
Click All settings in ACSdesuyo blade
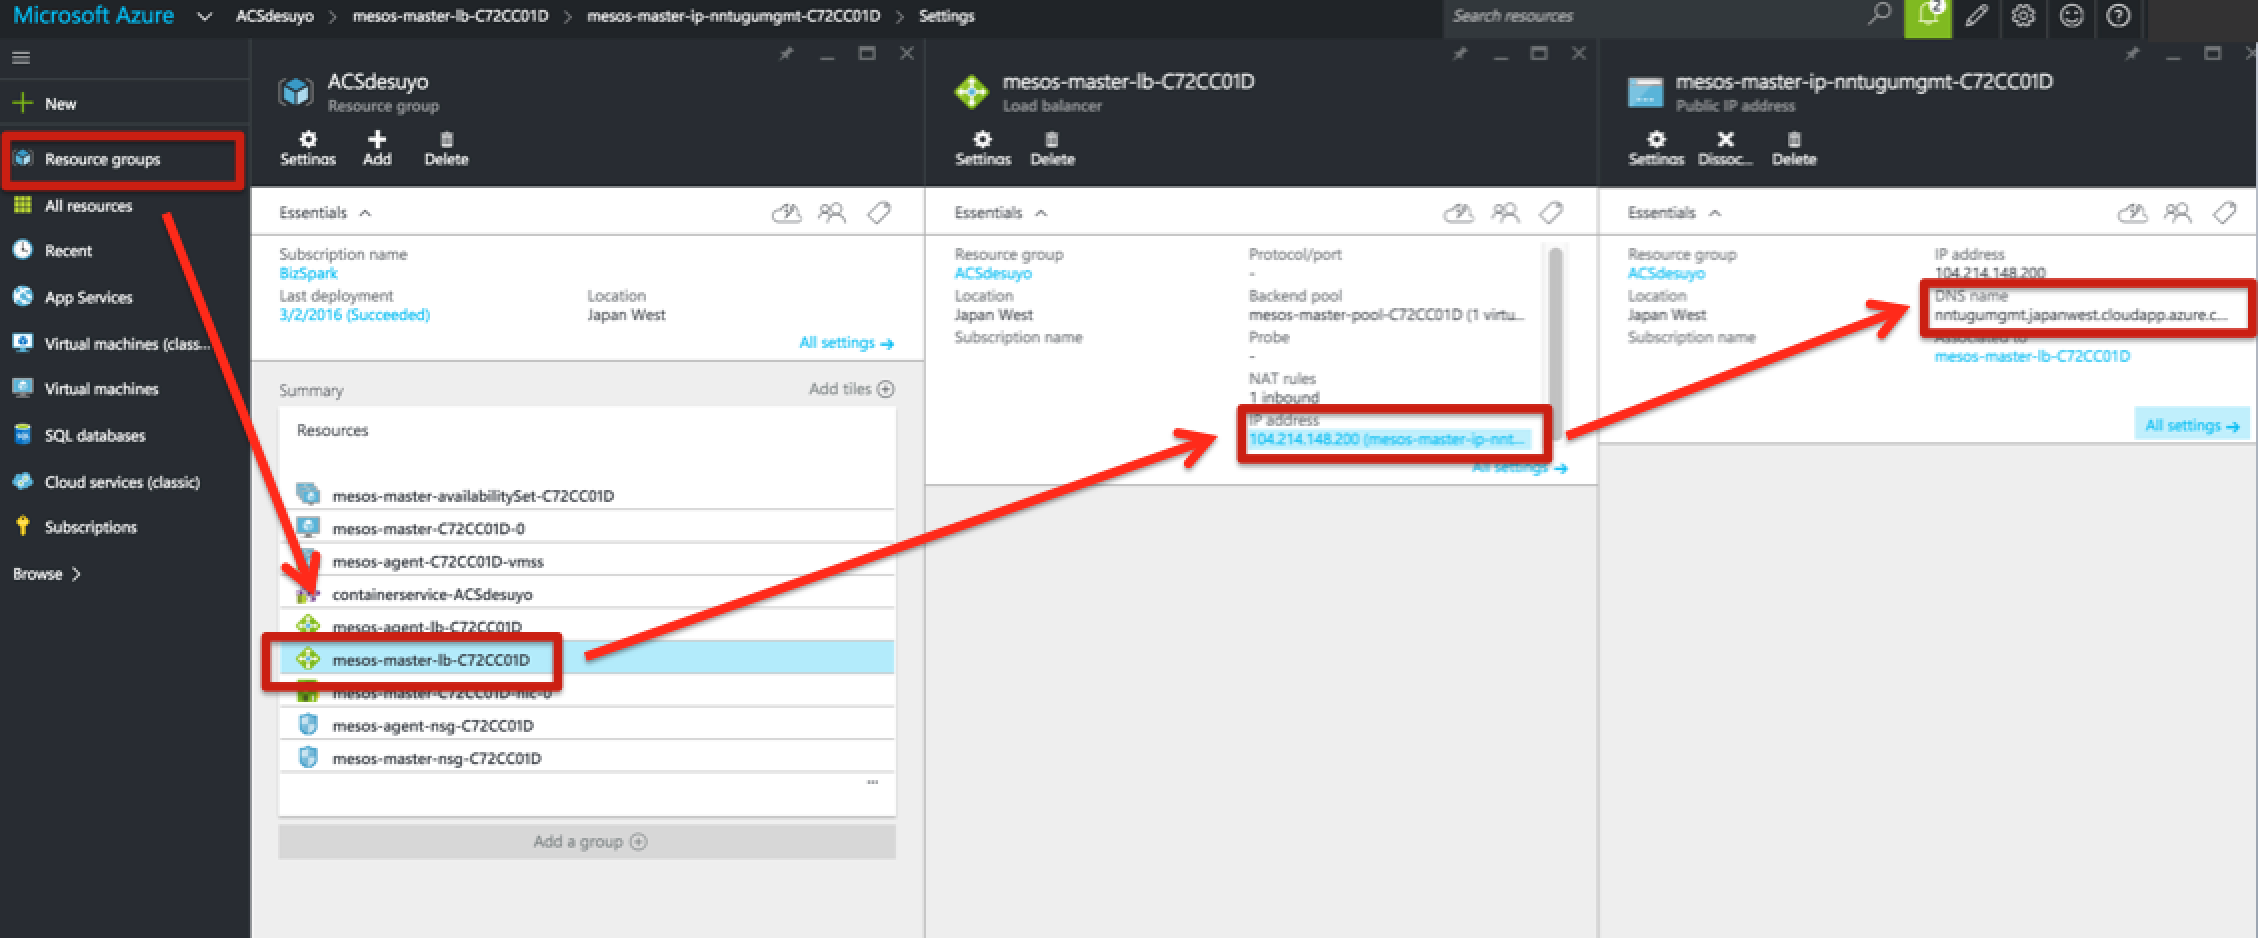[846, 343]
